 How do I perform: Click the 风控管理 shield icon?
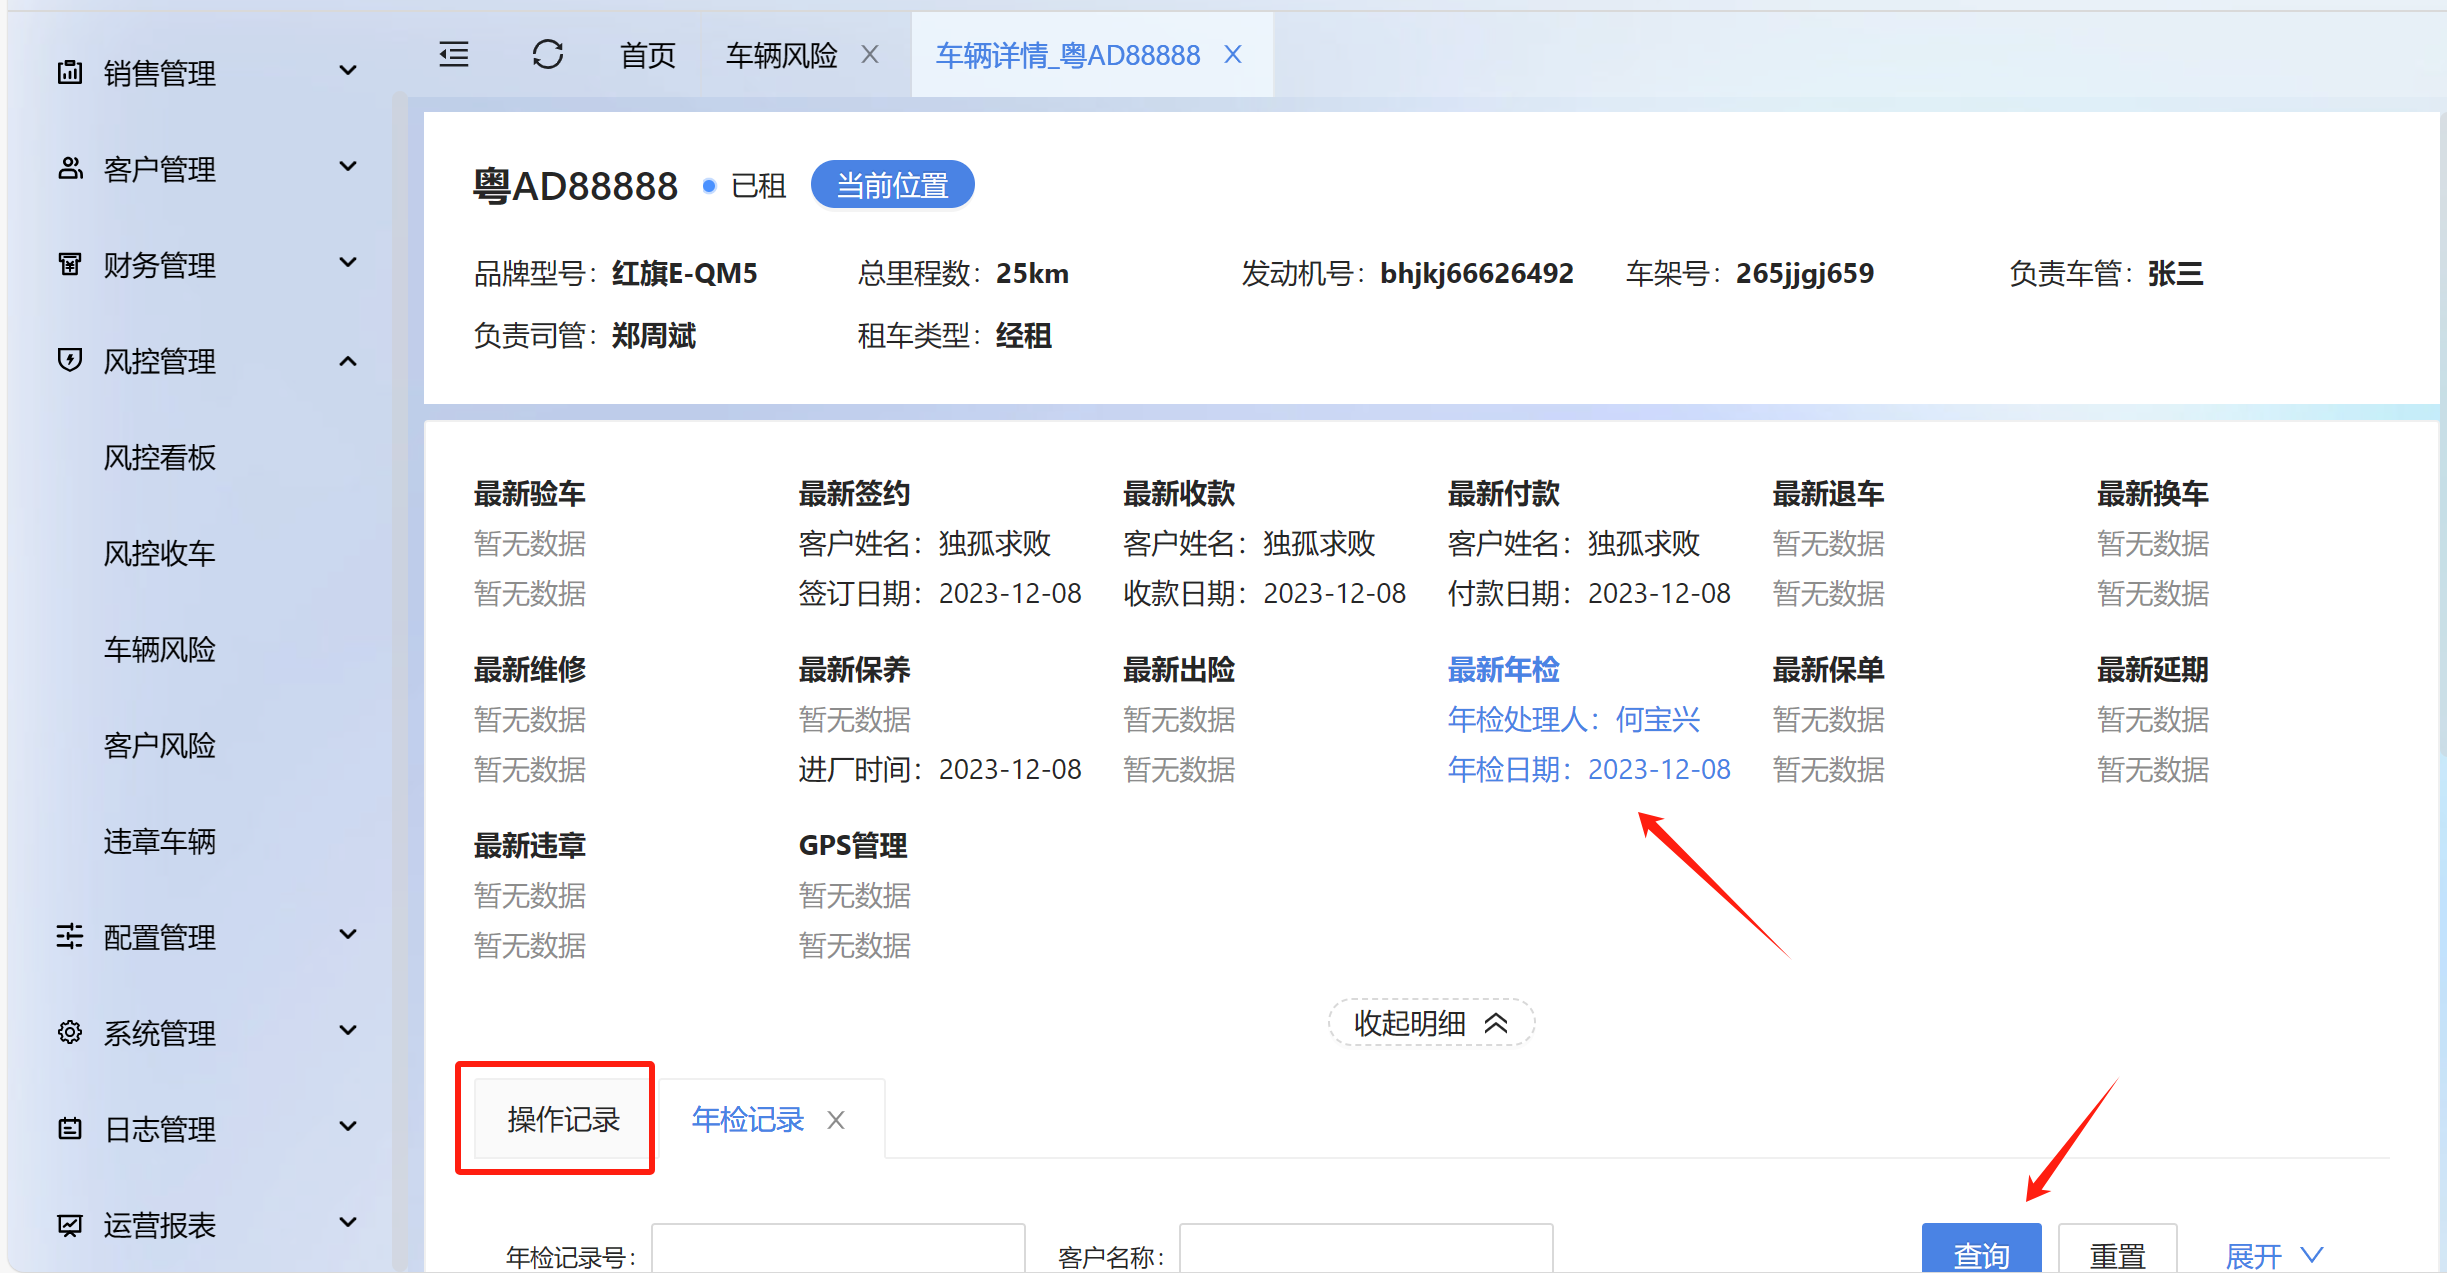(x=70, y=360)
